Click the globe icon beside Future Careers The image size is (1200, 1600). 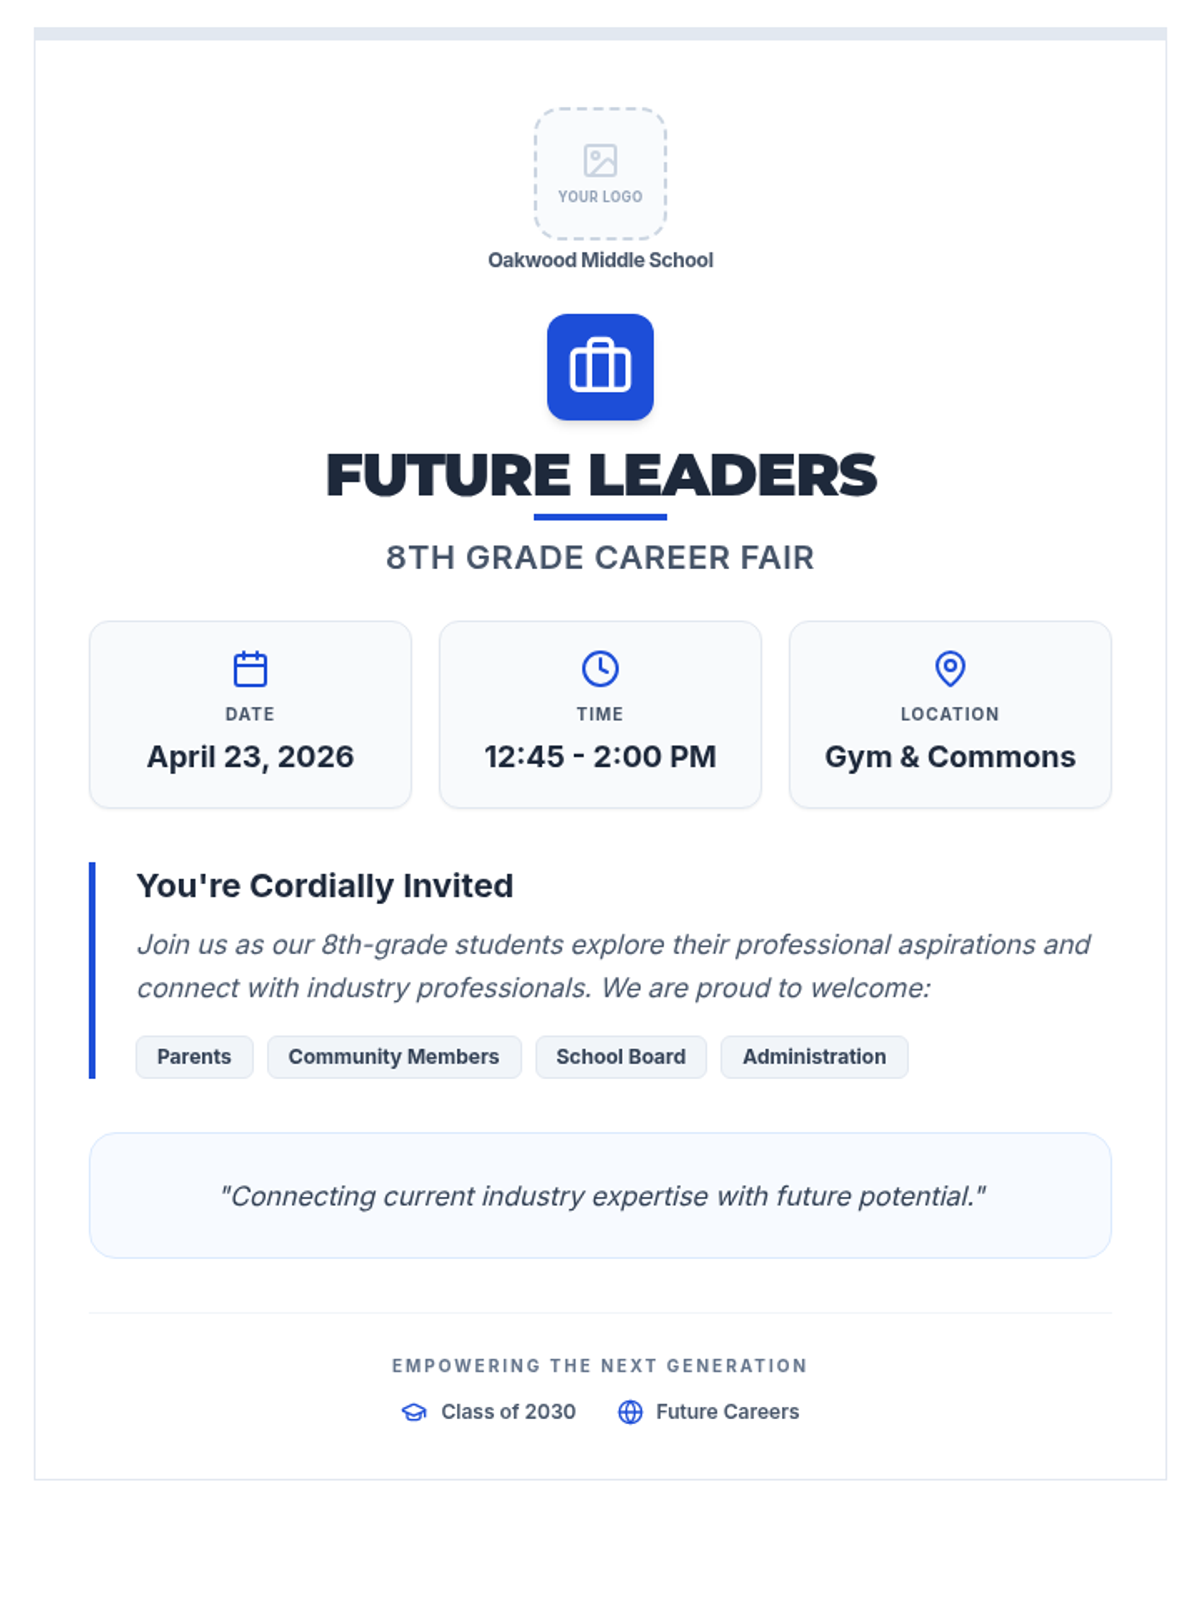(x=630, y=1412)
